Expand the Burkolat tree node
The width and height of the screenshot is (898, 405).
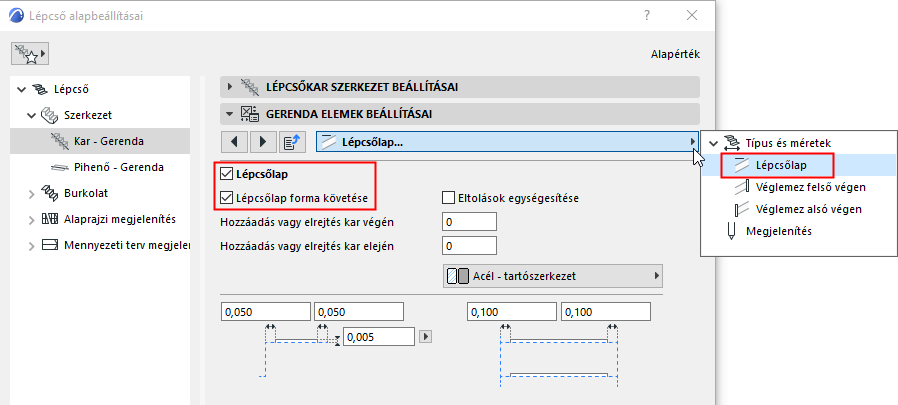31,194
